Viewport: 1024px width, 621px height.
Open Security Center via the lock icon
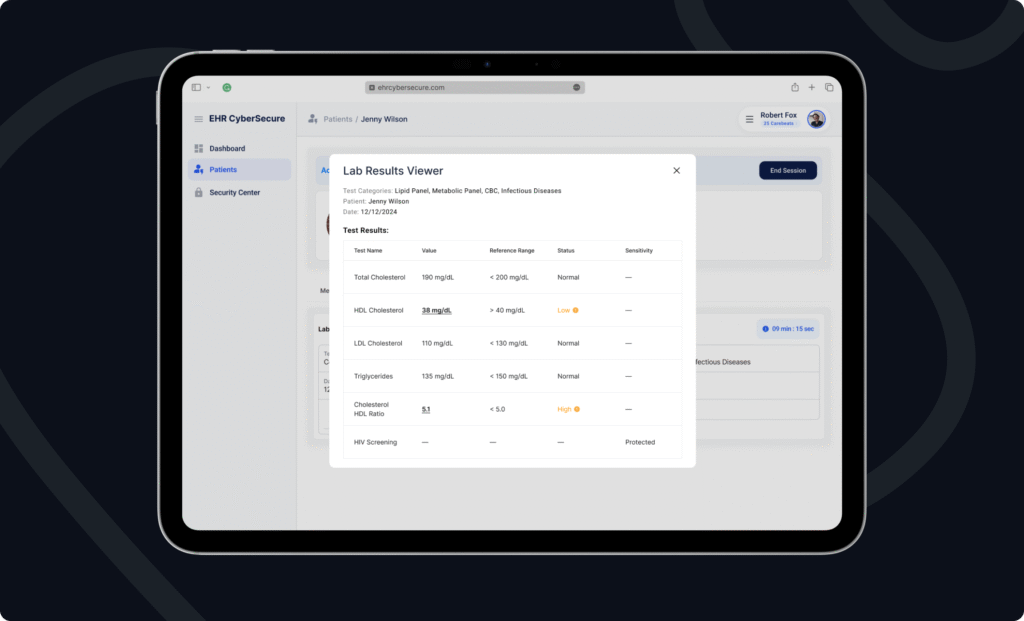(197, 192)
